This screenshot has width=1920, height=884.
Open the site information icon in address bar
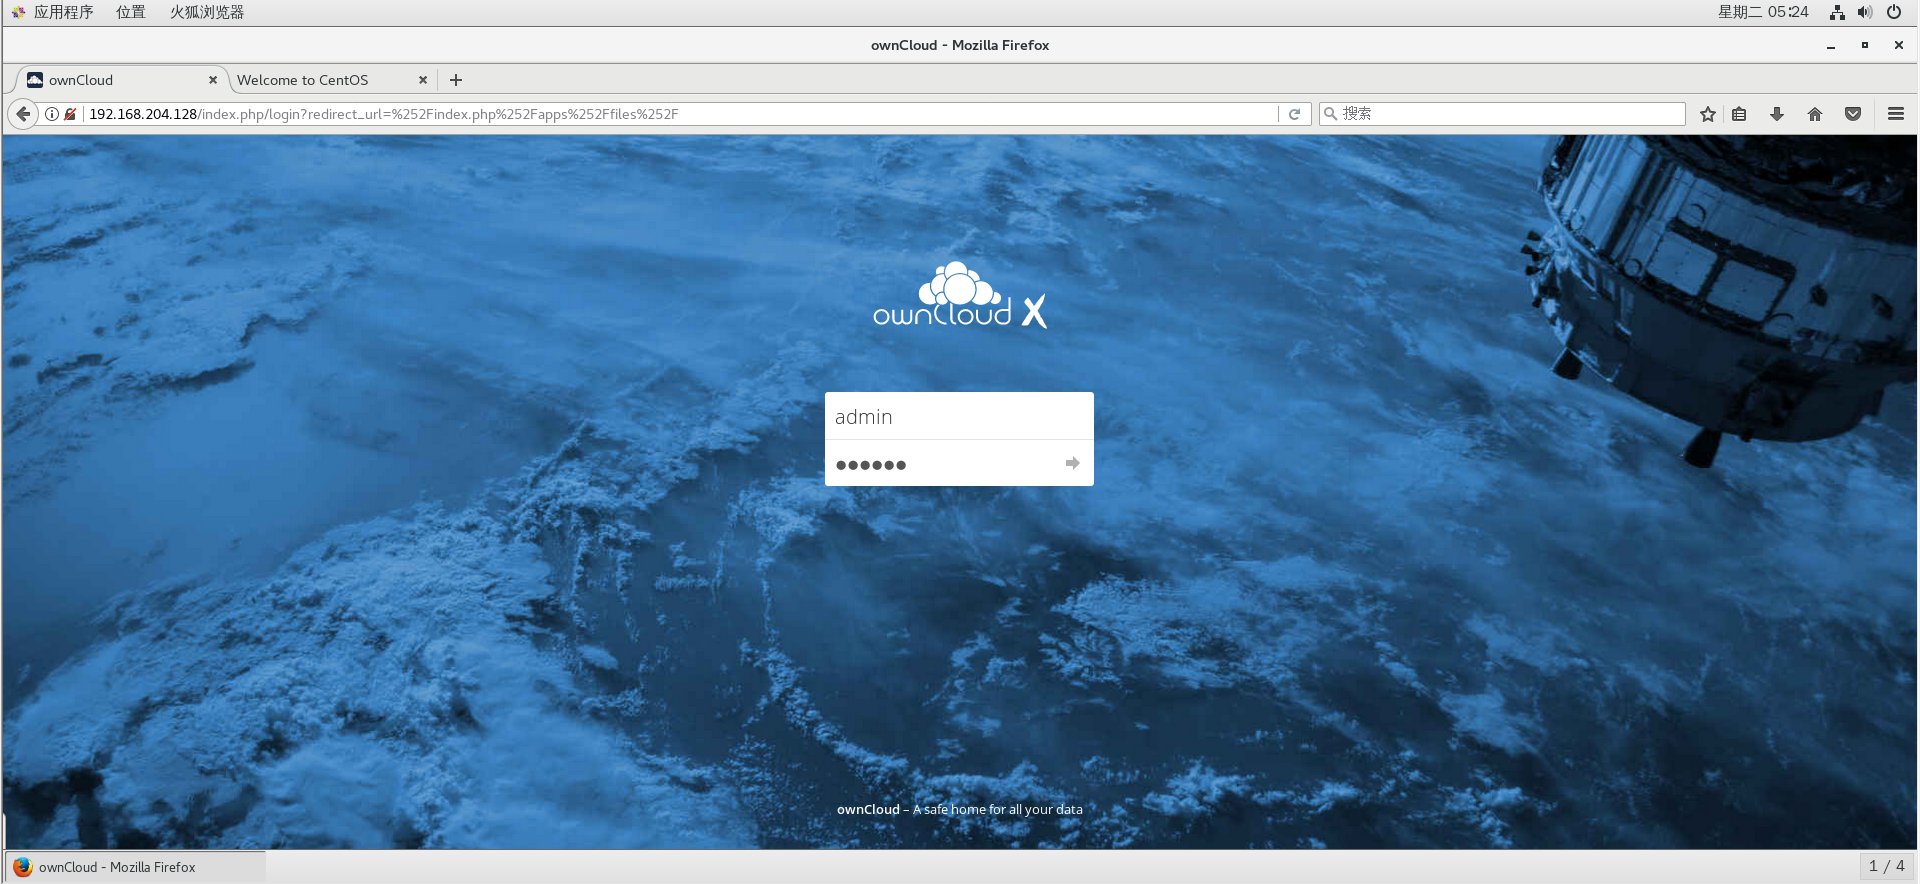coord(52,114)
